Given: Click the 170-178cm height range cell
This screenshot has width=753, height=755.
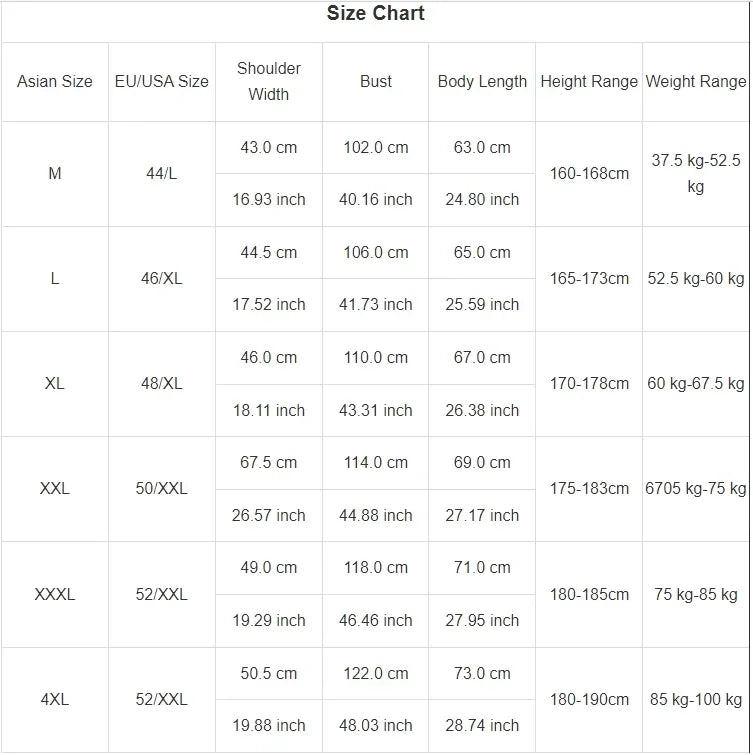Looking at the screenshot, I should tap(589, 384).
